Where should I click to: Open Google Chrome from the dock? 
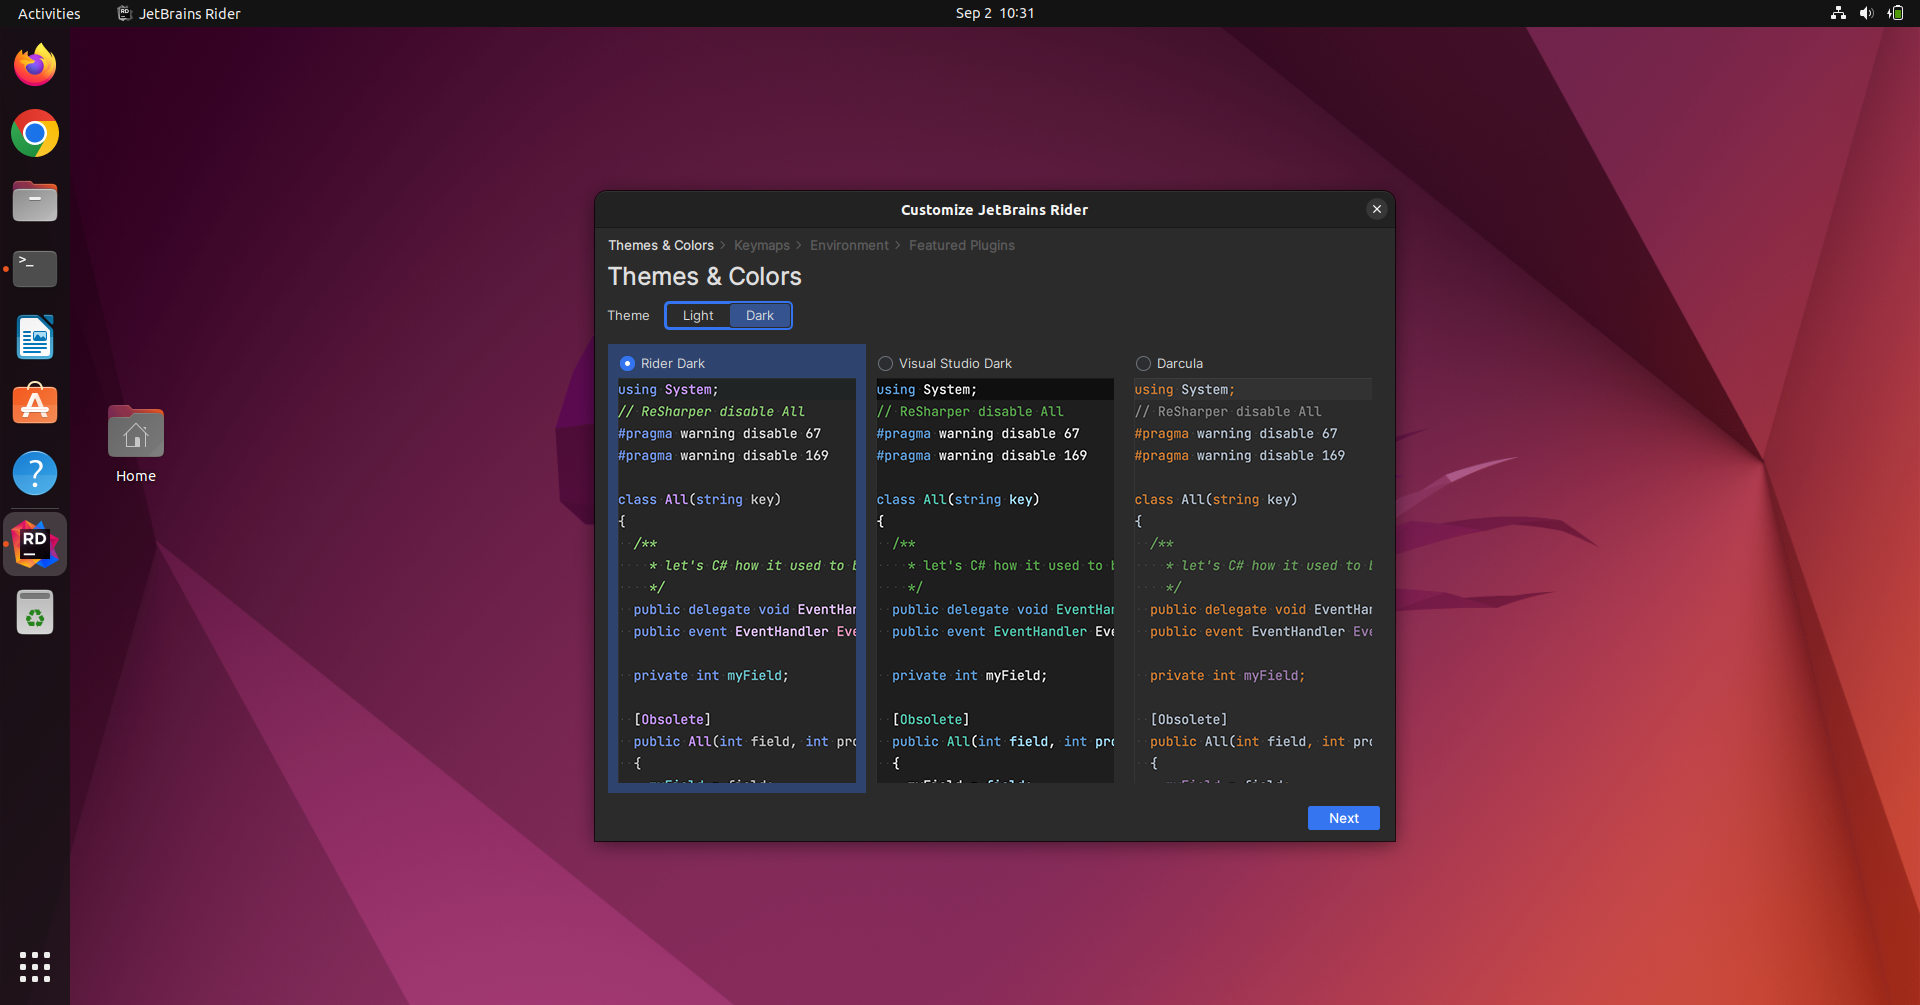coord(35,133)
